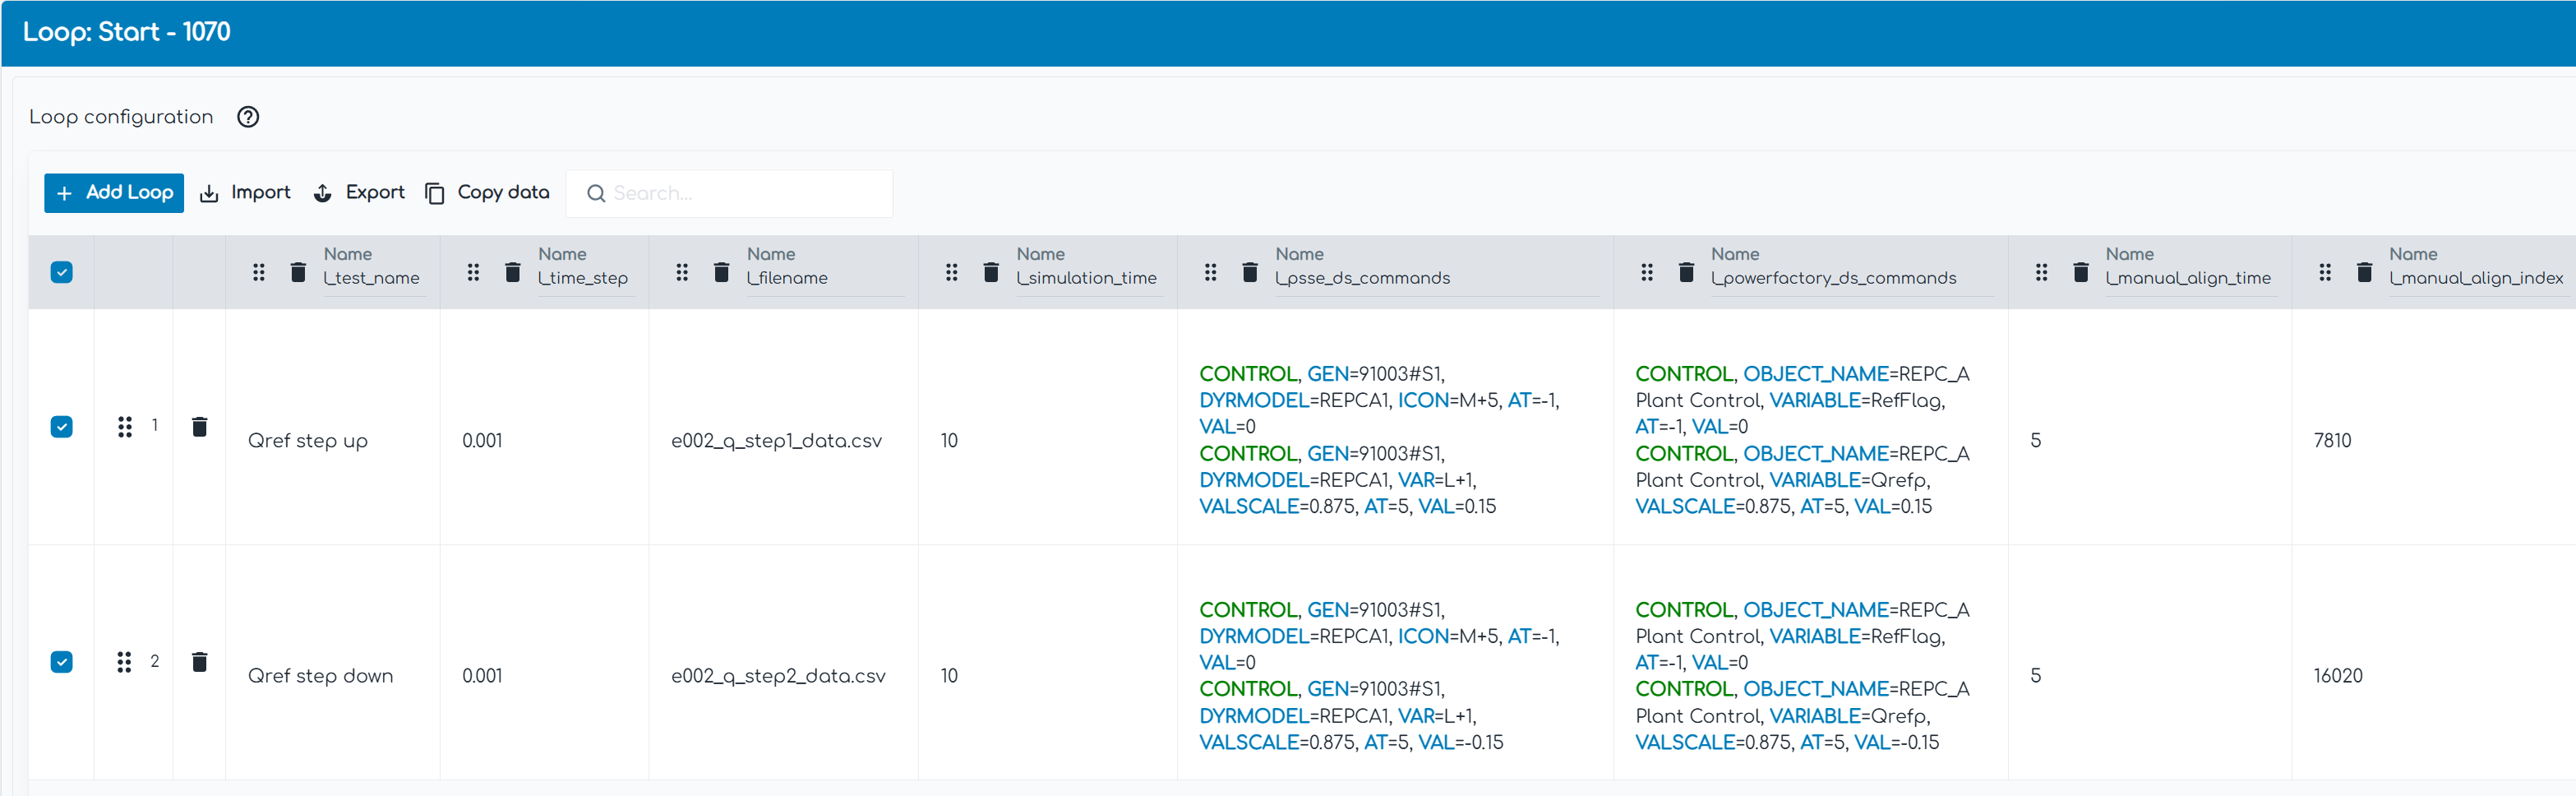Delete the l_manual_align_time column
The image size is (2576, 796).
click(2080, 272)
